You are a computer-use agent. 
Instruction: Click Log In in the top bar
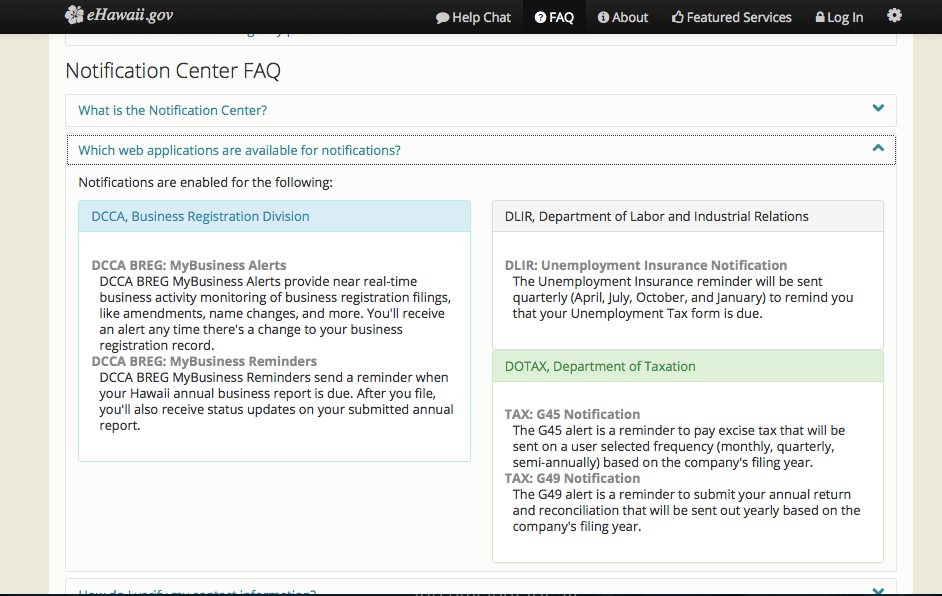click(839, 17)
